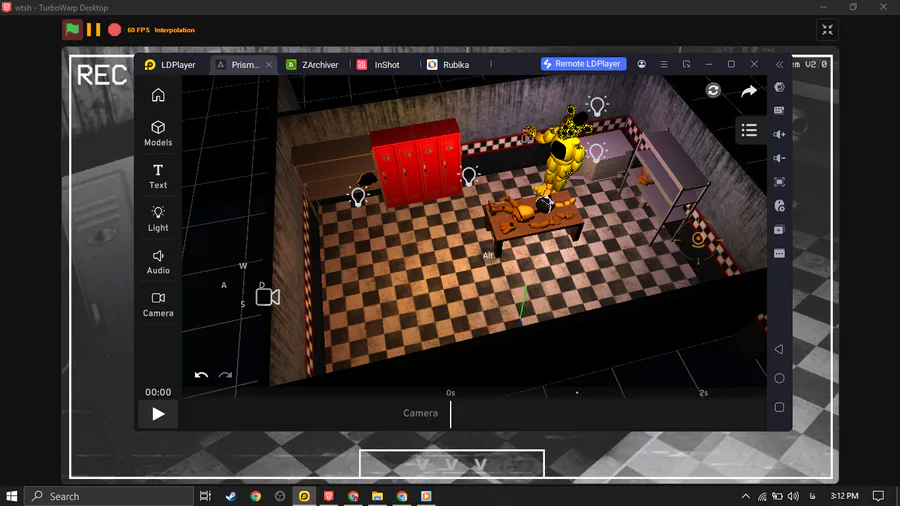900x506 pixels.
Task: Select the camera object in viewport
Action: click(267, 297)
